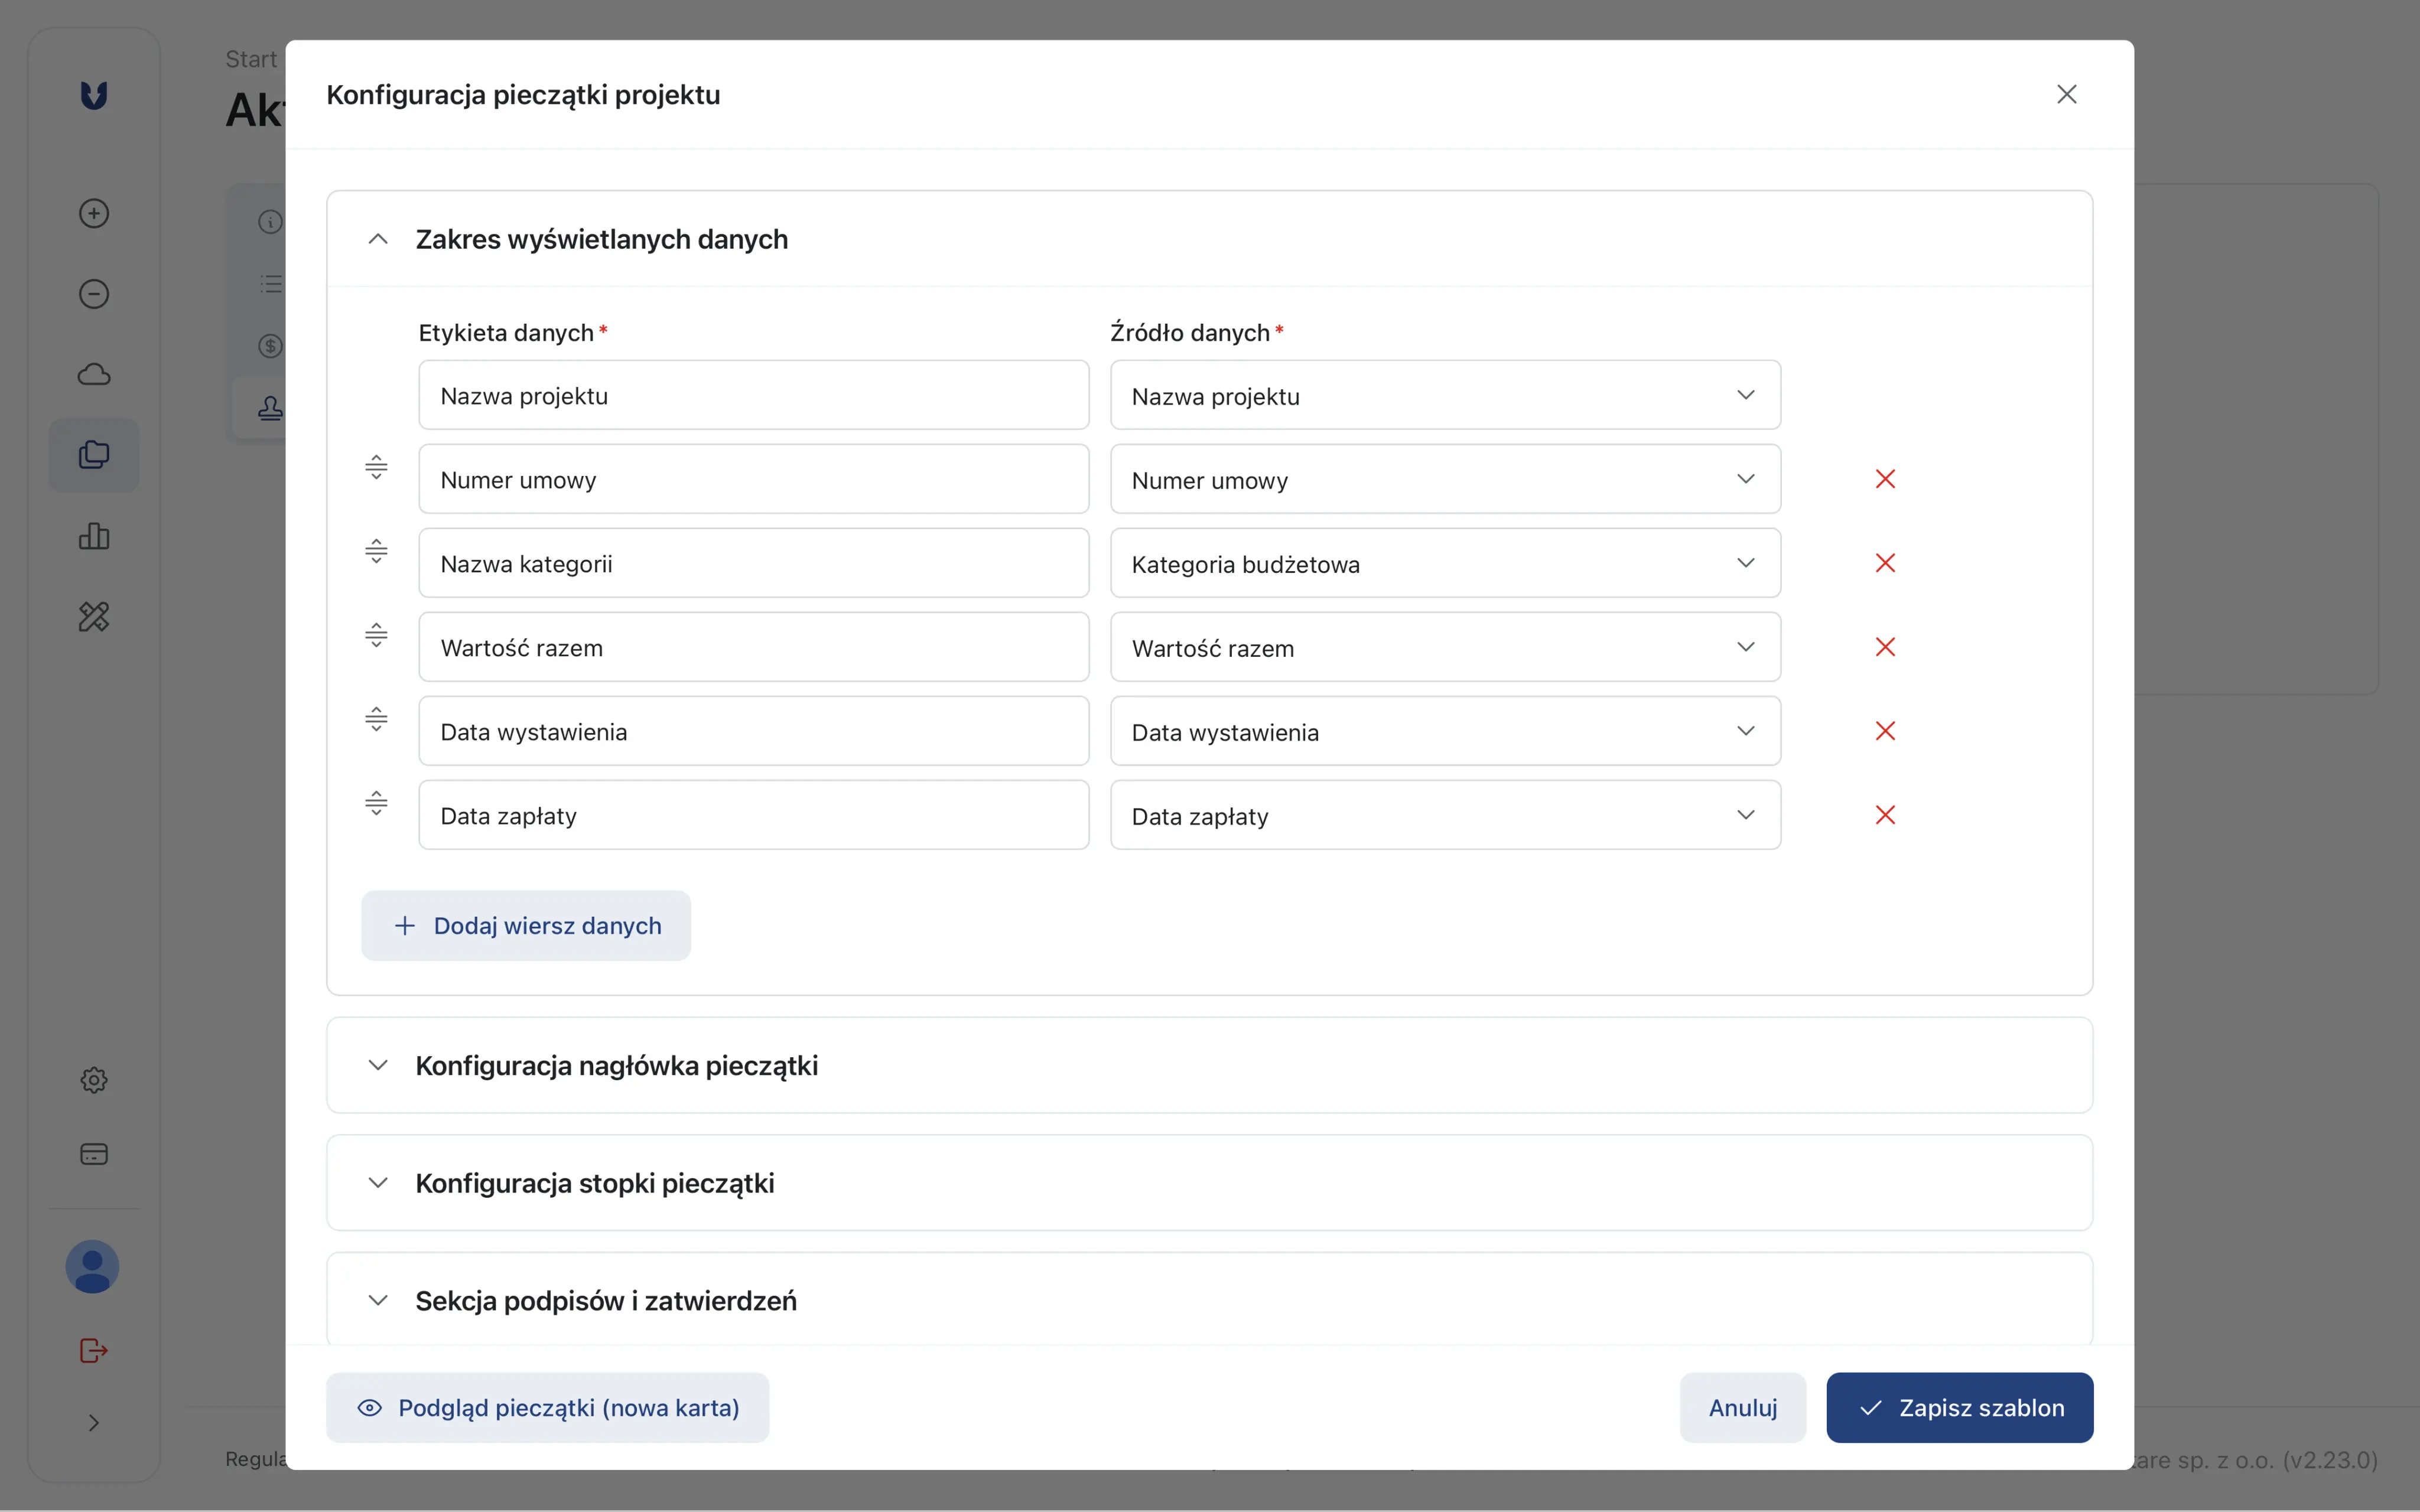
Task: Click the reorder handle next to Numer umowy
Action: tap(376, 467)
